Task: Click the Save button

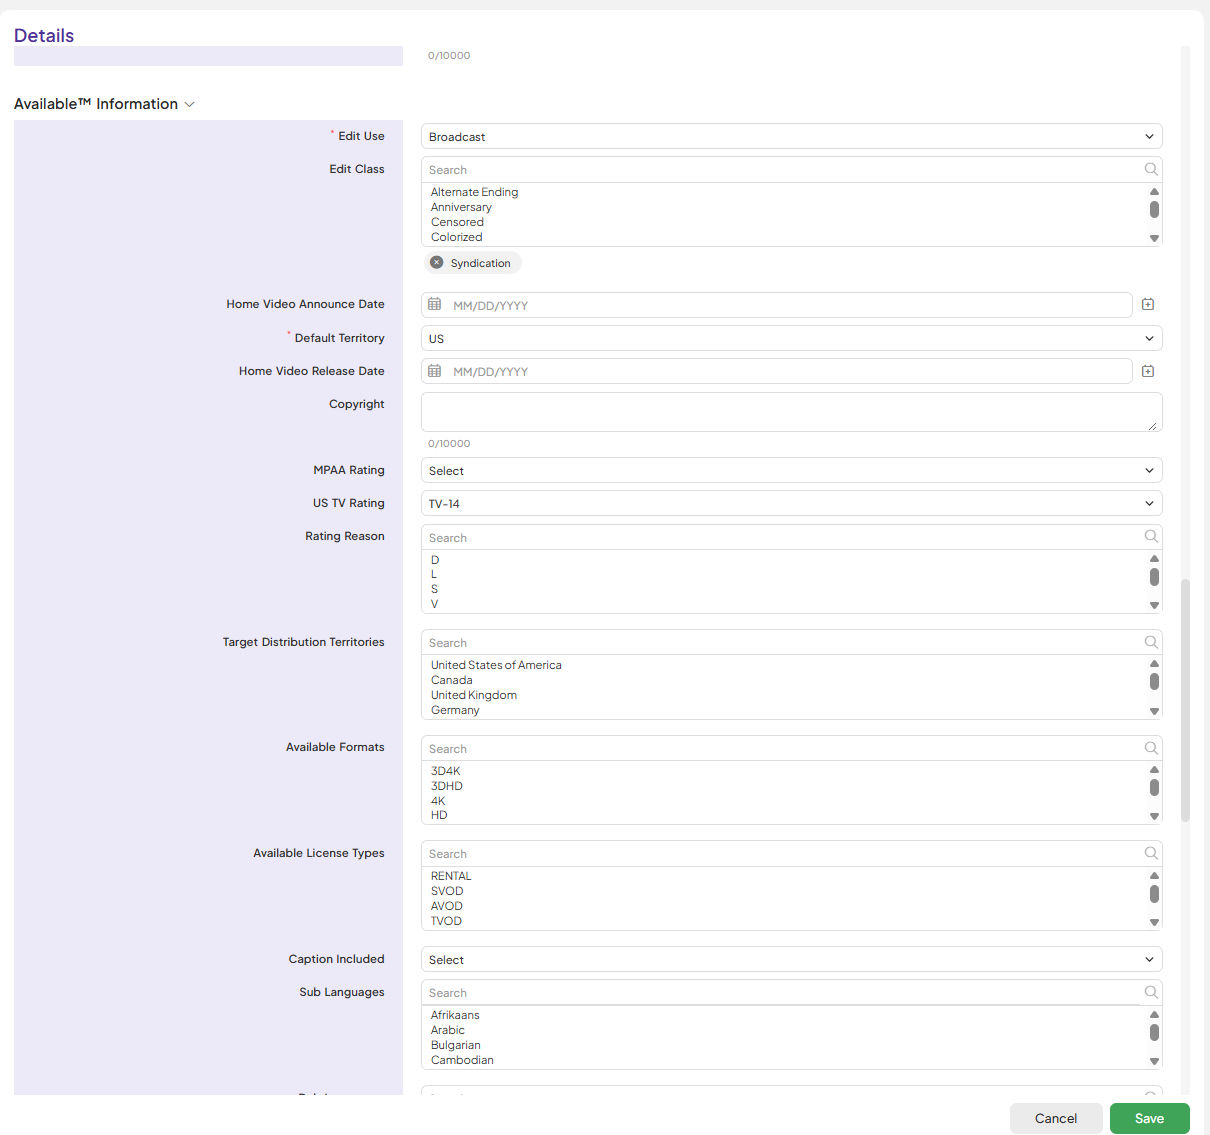Action: coord(1149,1118)
